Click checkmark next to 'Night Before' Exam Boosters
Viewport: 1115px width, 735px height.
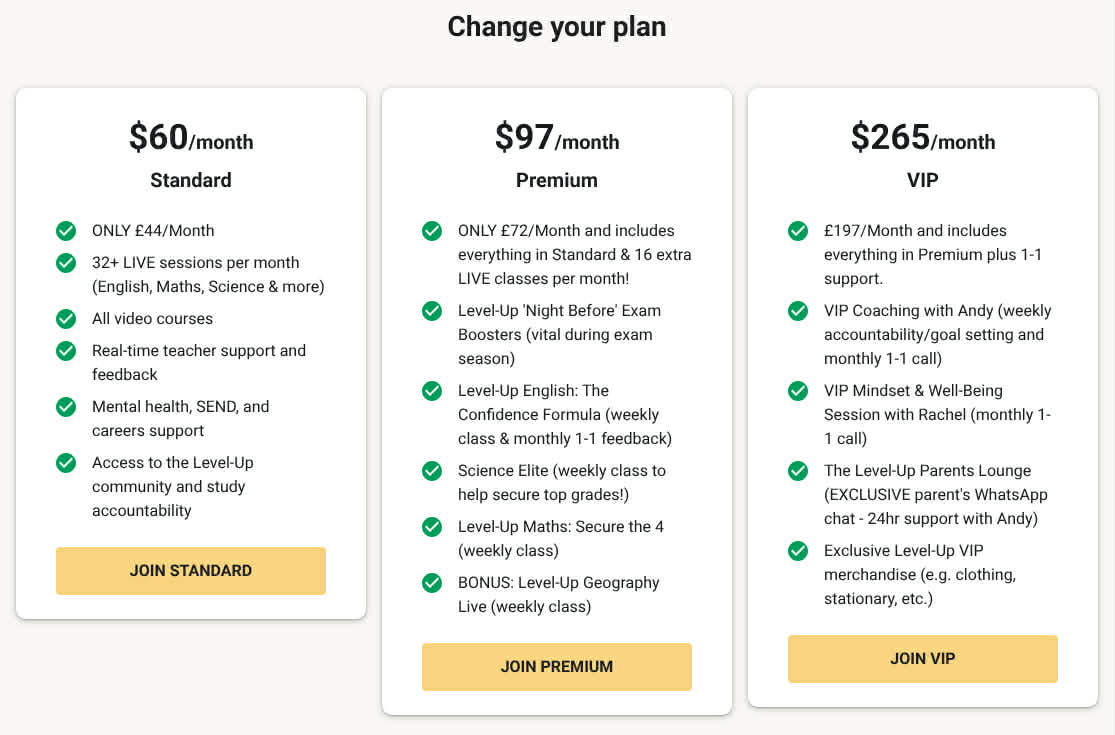(x=432, y=311)
